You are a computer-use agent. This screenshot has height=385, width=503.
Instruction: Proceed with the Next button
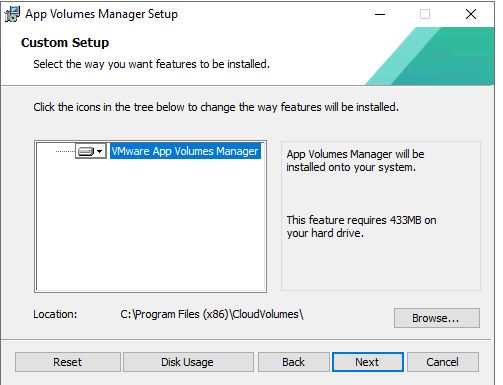tap(368, 362)
